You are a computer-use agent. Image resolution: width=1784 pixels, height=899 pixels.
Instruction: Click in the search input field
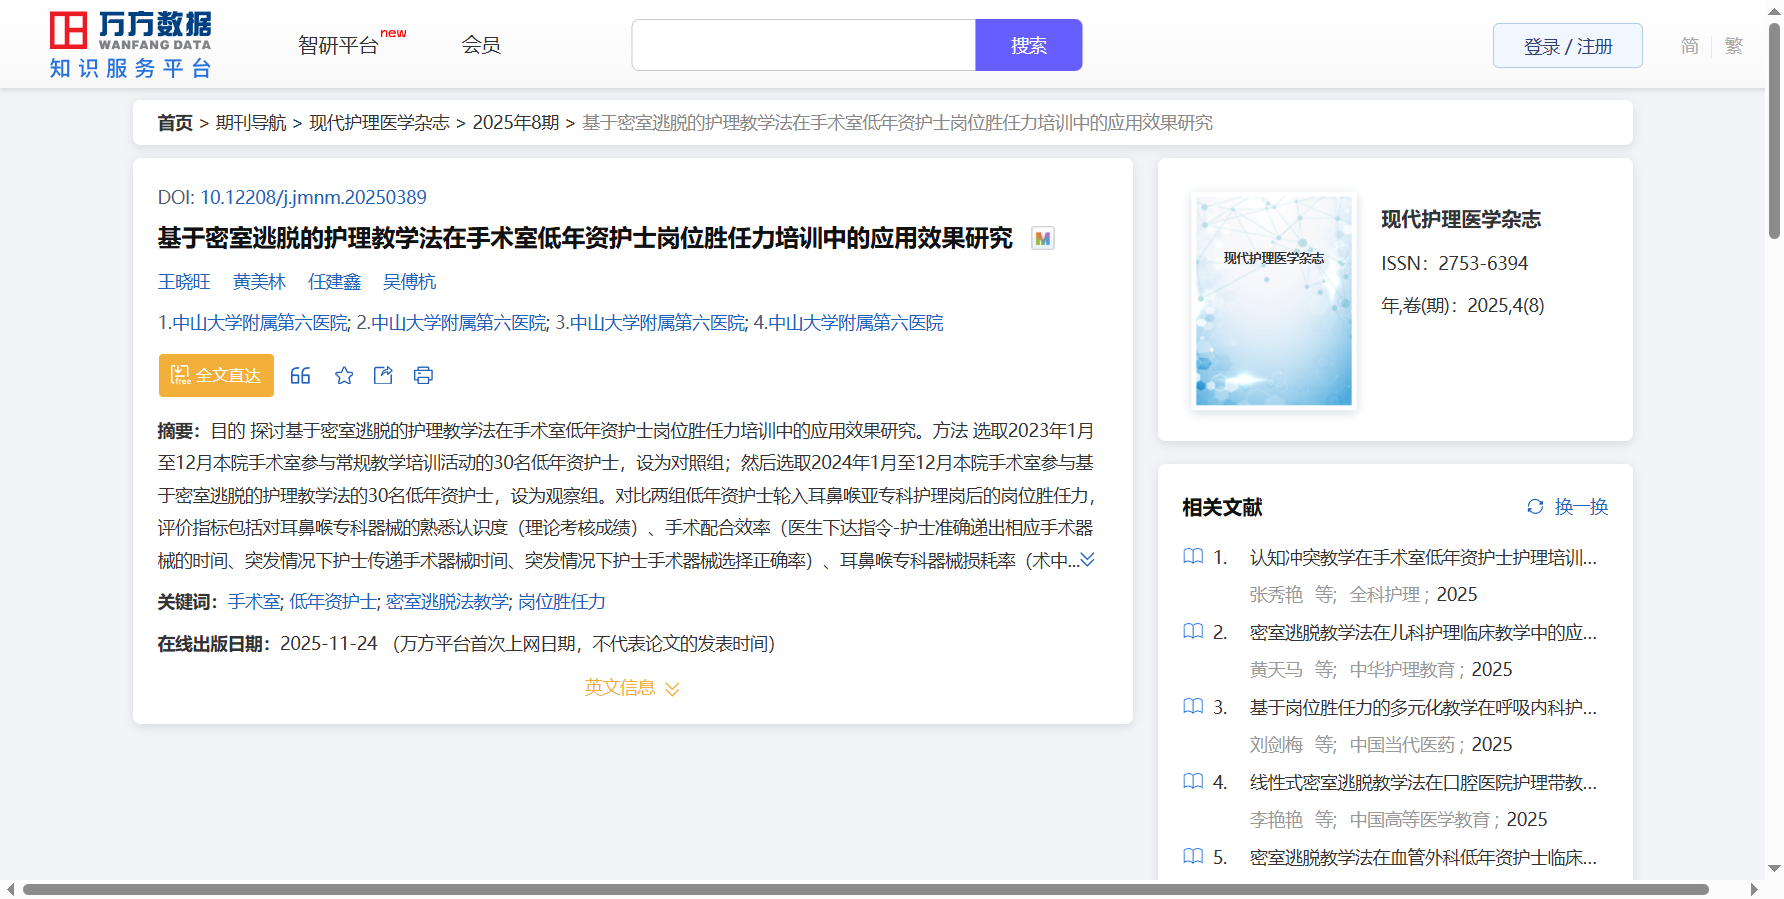(x=803, y=45)
